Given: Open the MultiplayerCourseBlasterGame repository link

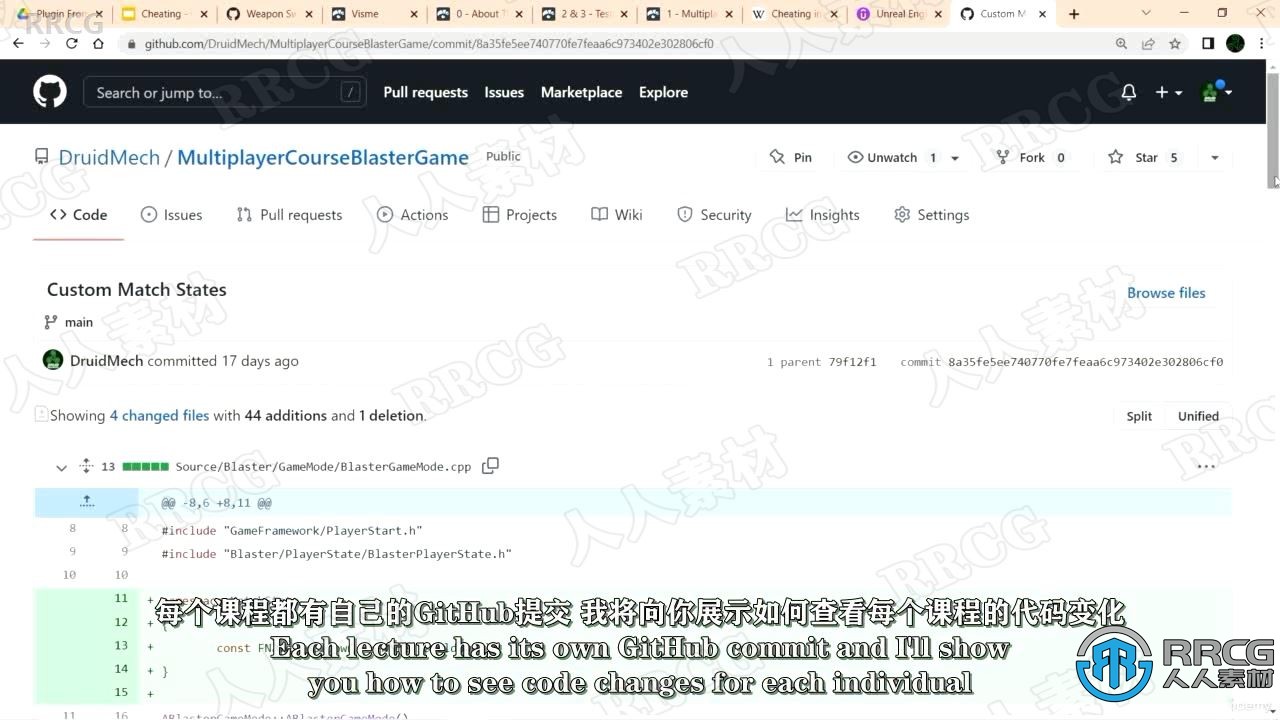Looking at the screenshot, I should [323, 157].
